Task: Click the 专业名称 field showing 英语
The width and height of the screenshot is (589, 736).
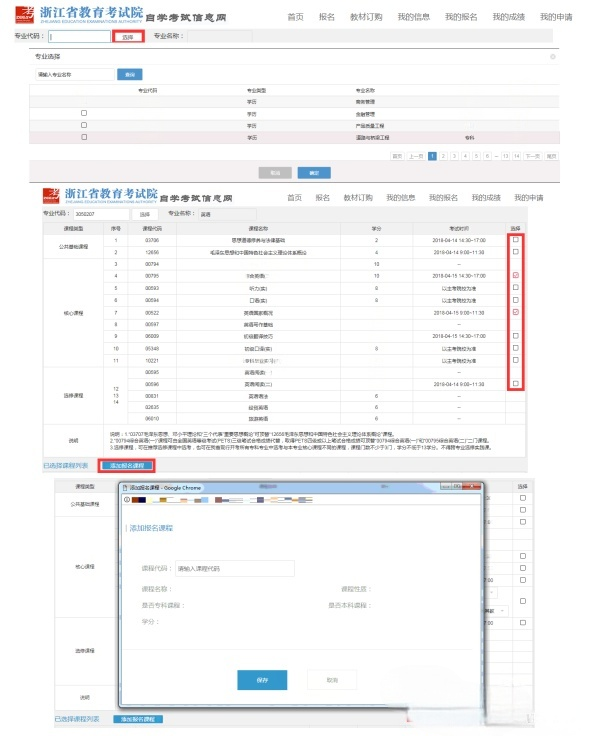Action: [228, 214]
